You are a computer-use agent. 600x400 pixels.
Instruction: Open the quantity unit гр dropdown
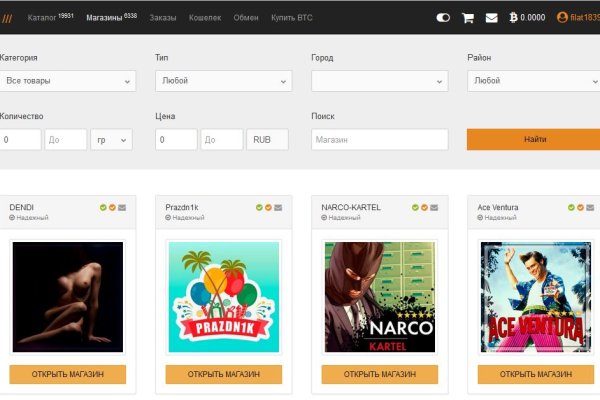pyautogui.click(x=111, y=140)
